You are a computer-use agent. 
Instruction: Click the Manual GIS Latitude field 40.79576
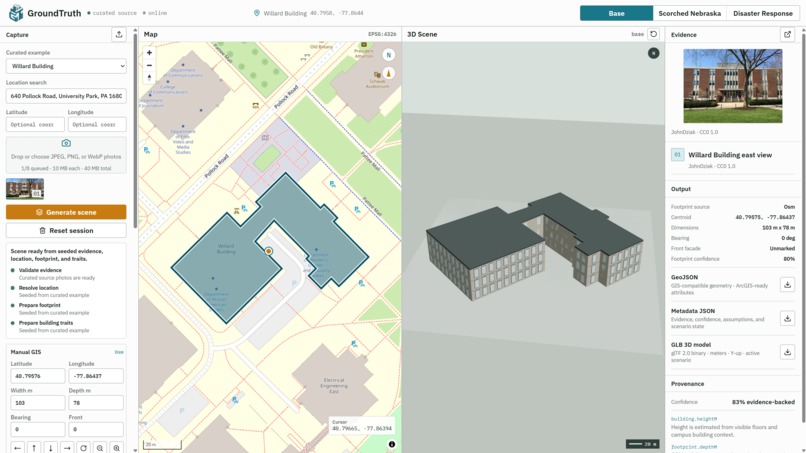point(38,376)
